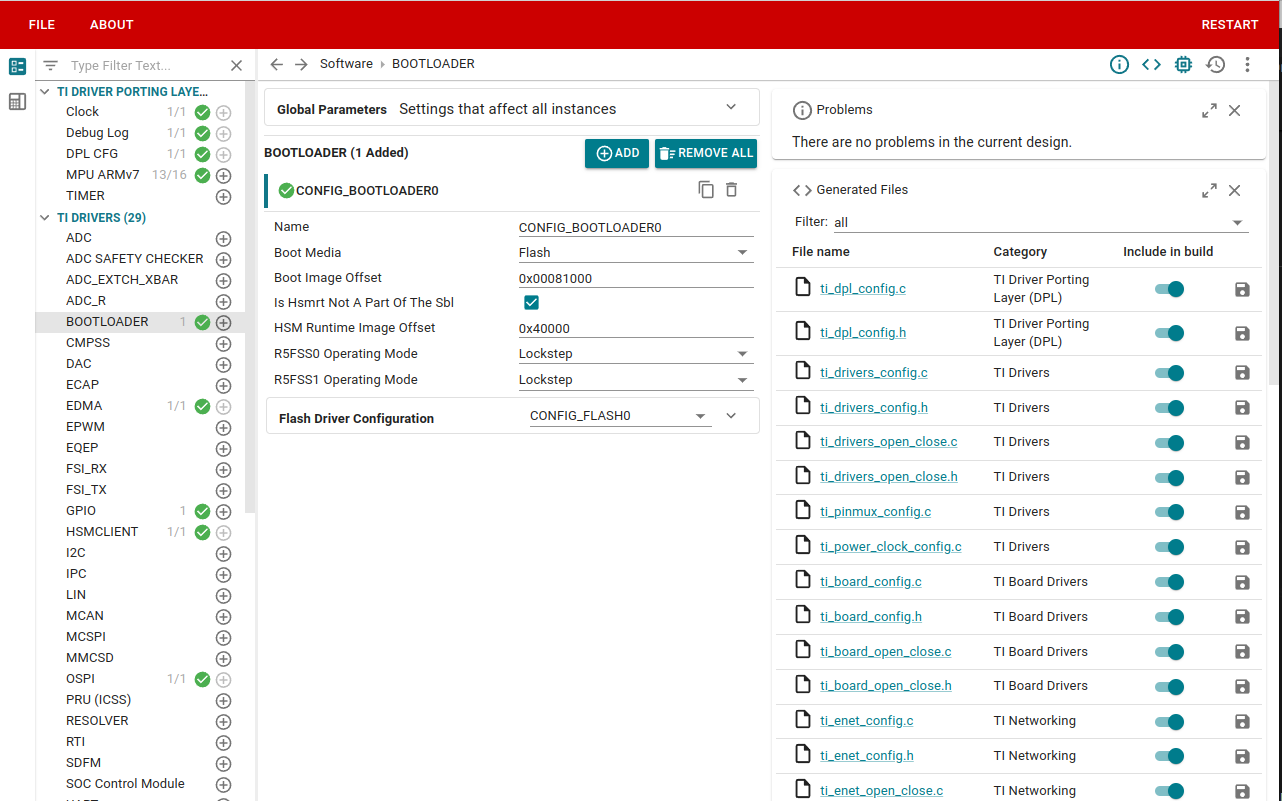1282x801 pixels.
Task: Click save icon for ti_dpl_config.c
Action: point(1242,290)
